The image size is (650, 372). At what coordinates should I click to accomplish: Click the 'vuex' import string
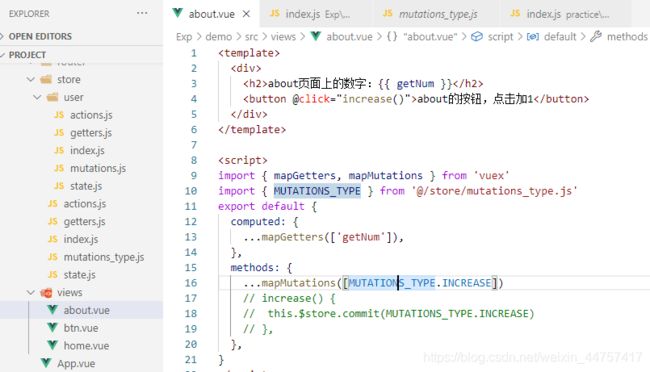tap(491, 175)
